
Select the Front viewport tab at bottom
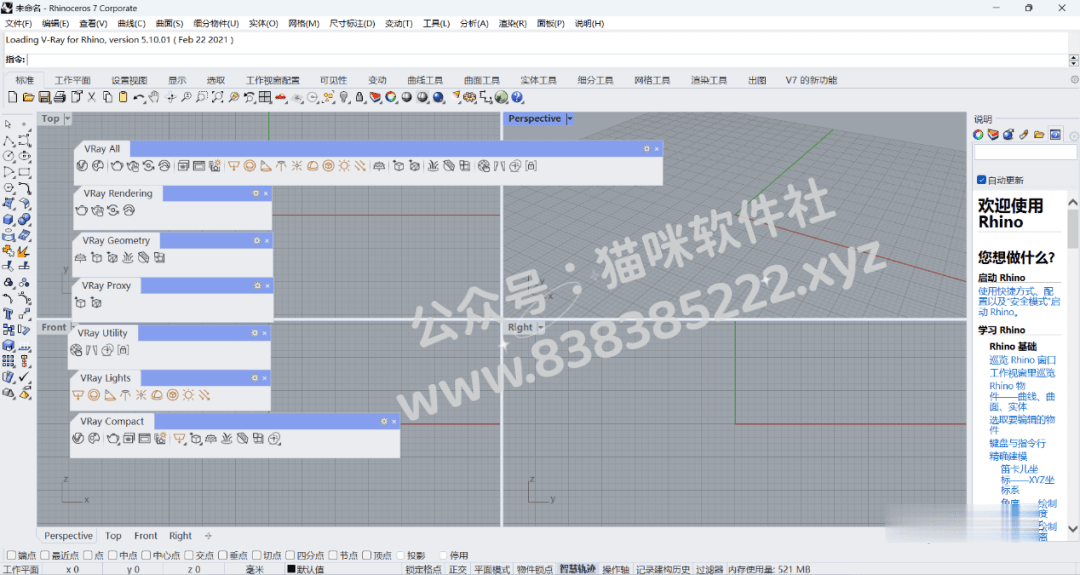tap(145, 536)
